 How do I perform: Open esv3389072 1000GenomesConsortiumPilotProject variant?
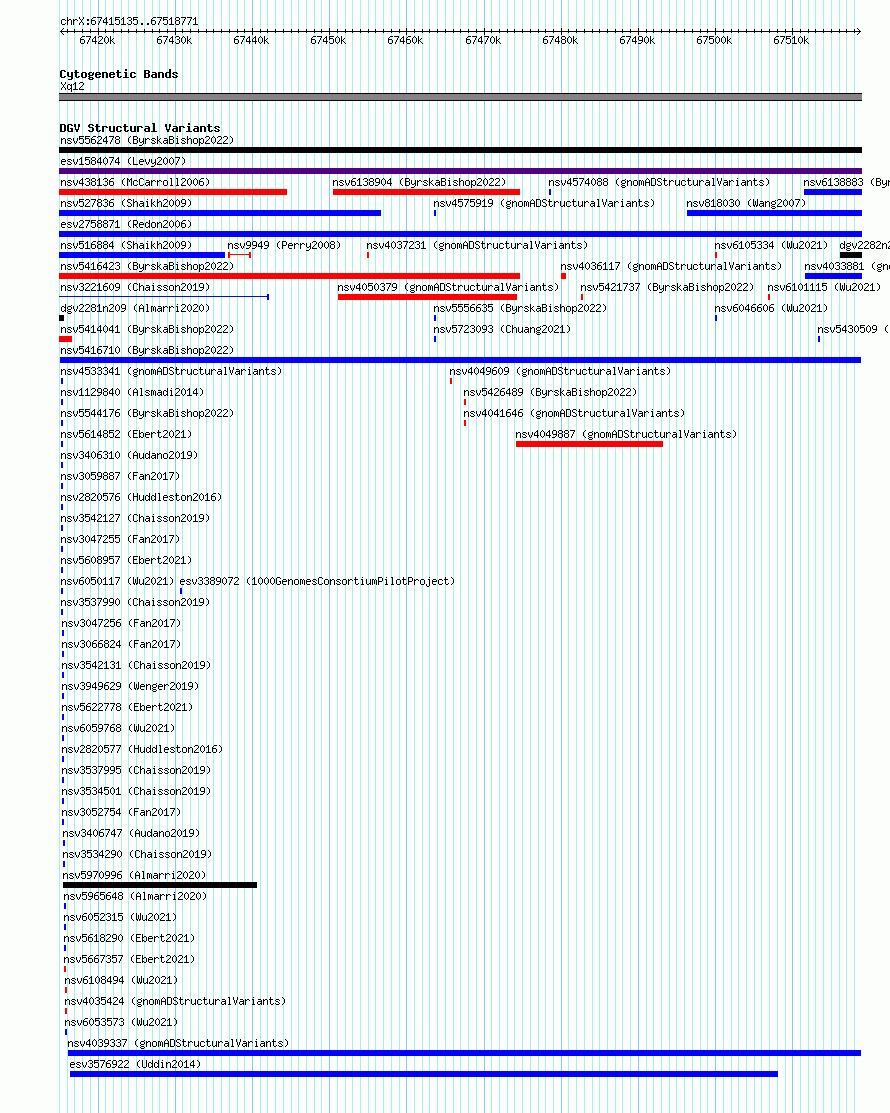pos(317,581)
